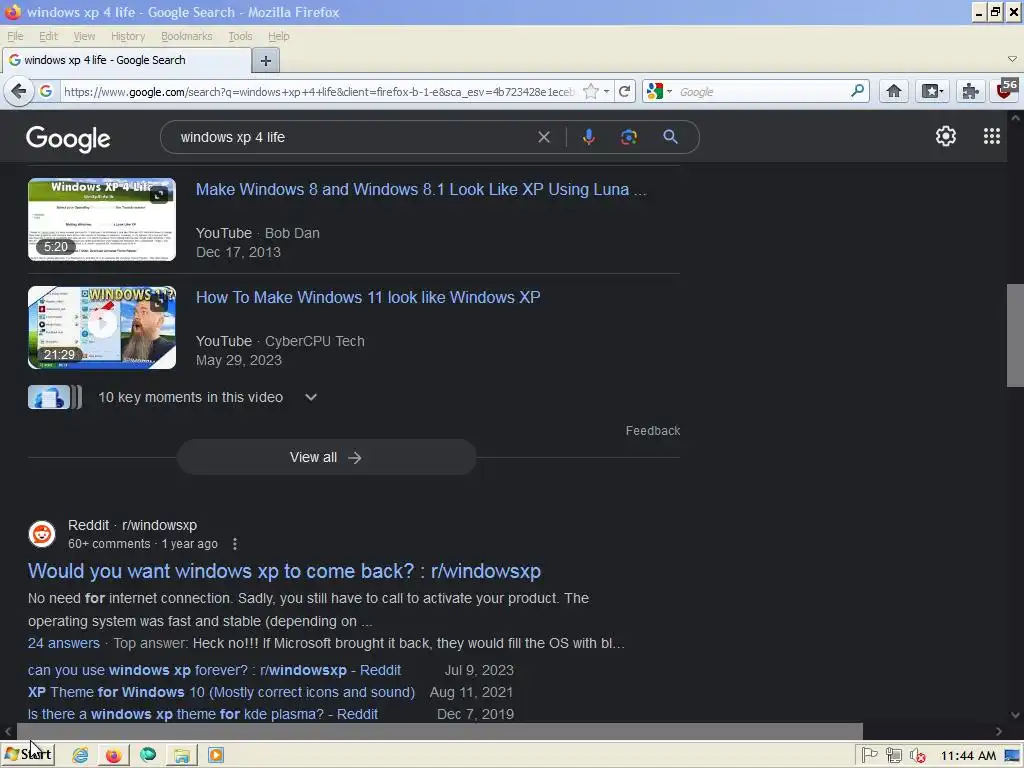This screenshot has height=768, width=1024.
Task: Click the Google logo
Action: click(x=68, y=138)
